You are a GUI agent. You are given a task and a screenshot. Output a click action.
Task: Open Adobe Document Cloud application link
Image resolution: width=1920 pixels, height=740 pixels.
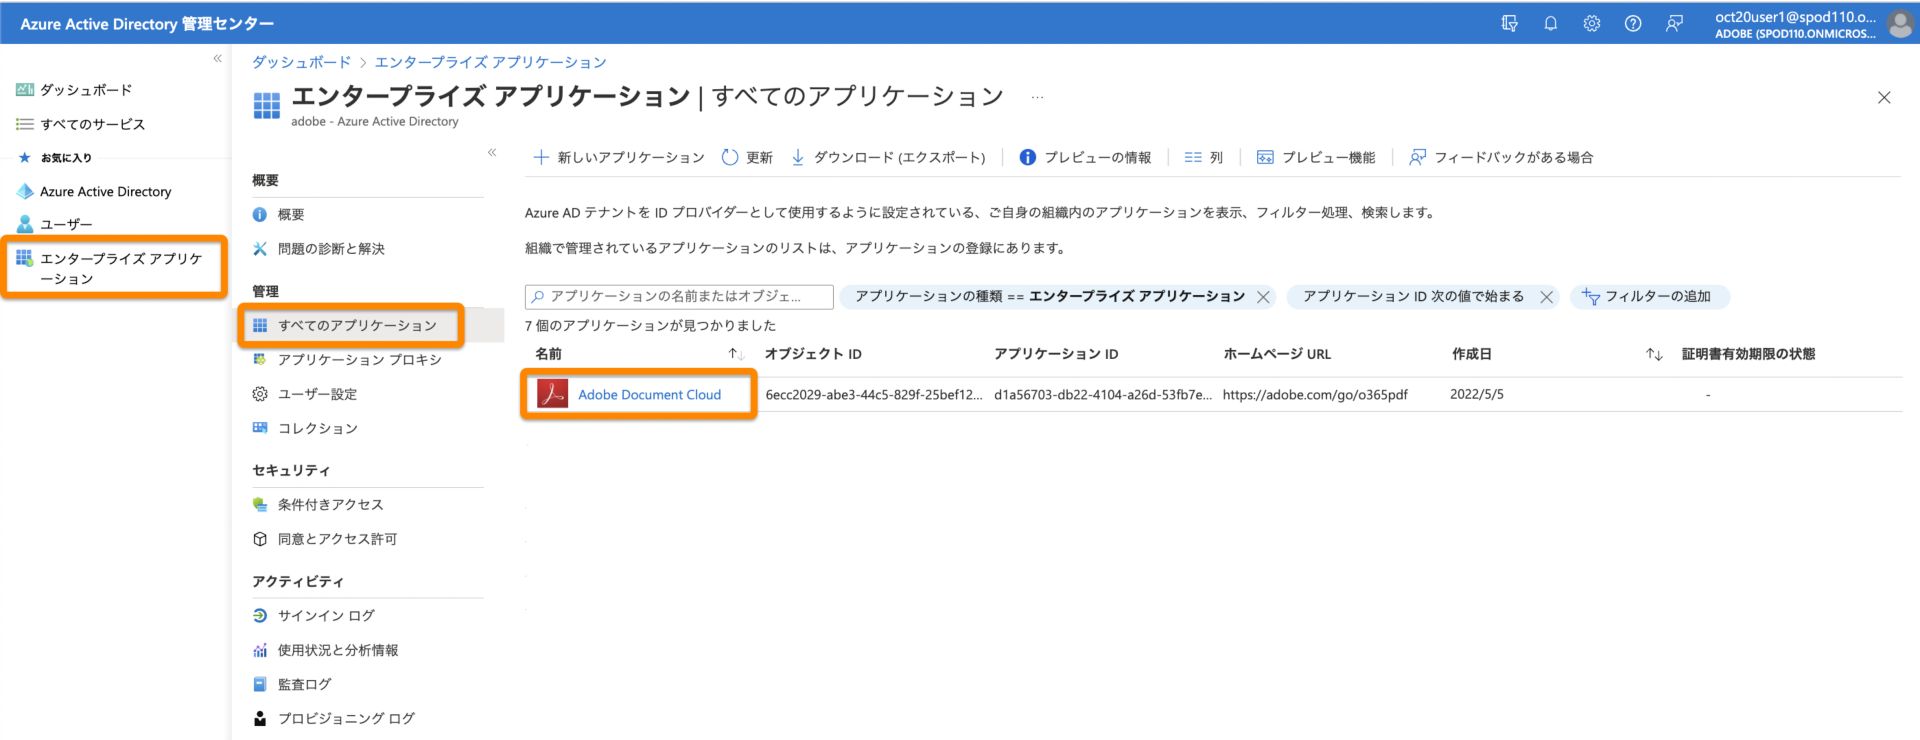(649, 395)
